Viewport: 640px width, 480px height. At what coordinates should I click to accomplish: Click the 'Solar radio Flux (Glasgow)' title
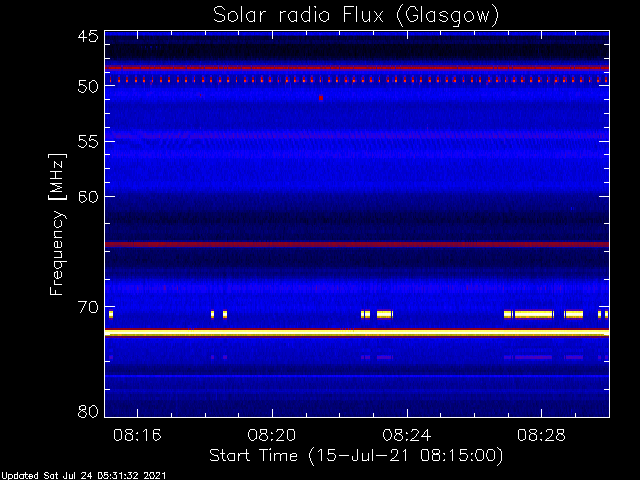pyautogui.click(x=356, y=16)
